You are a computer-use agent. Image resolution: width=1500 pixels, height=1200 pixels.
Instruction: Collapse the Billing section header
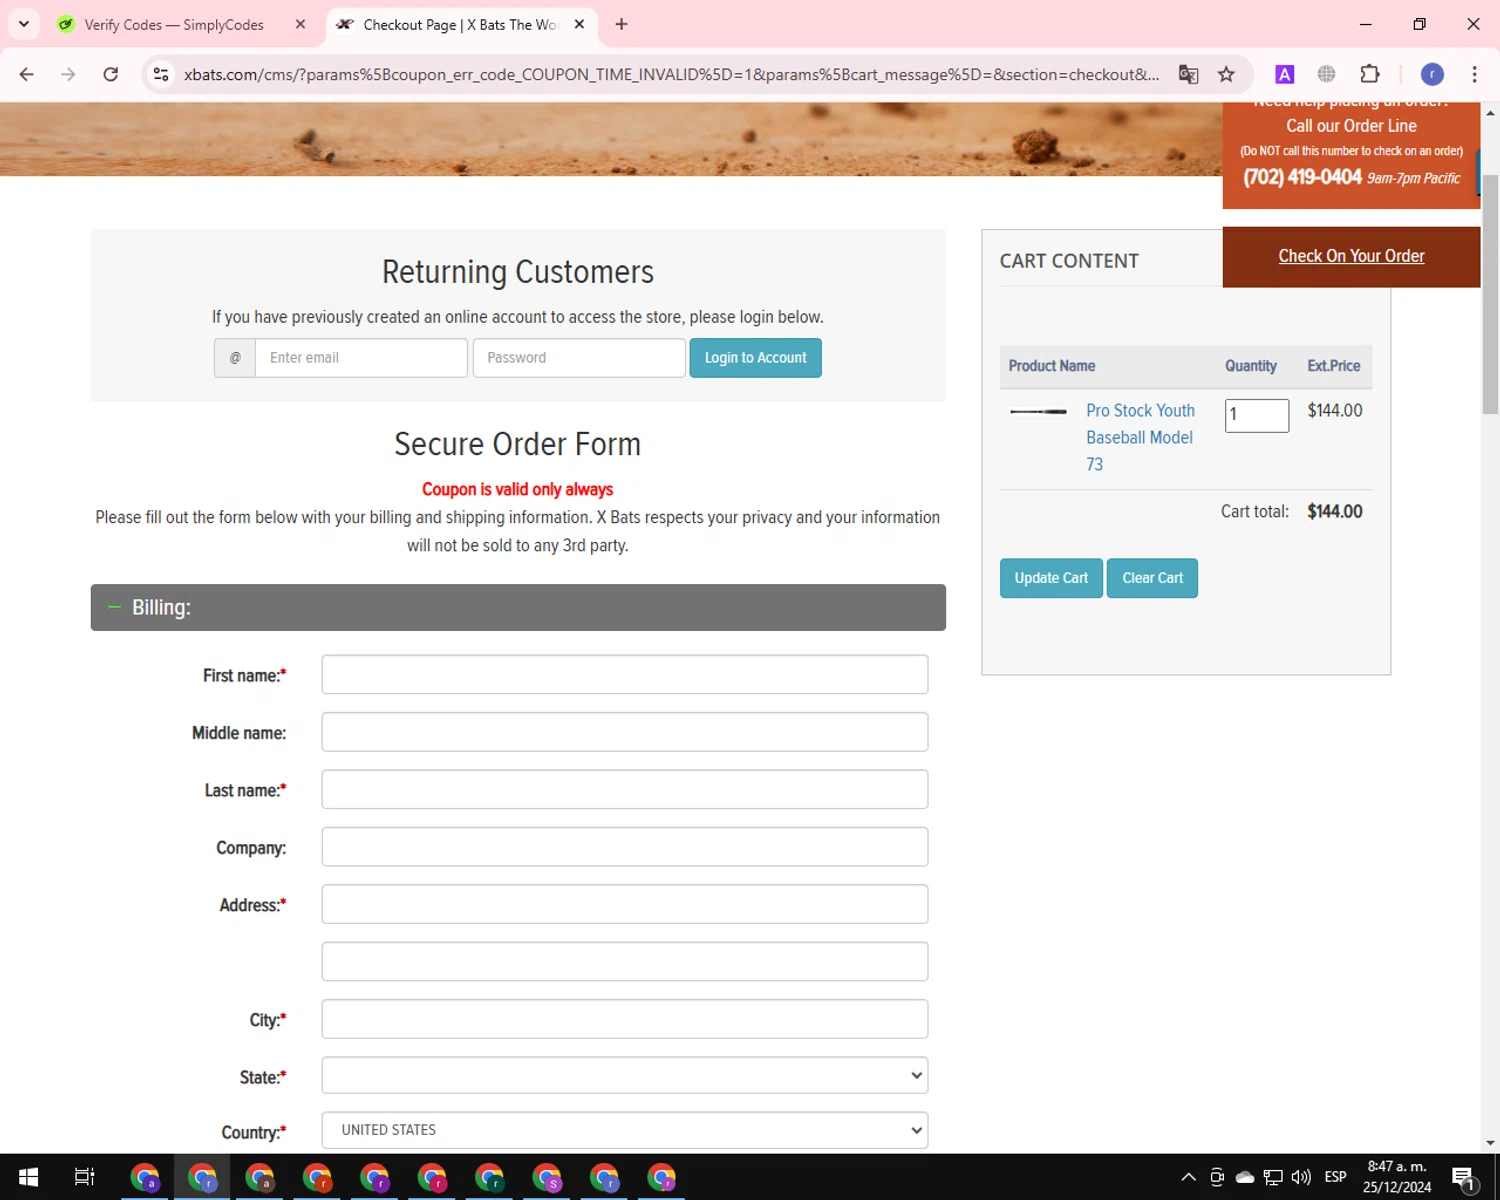pyautogui.click(x=518, y=608)
